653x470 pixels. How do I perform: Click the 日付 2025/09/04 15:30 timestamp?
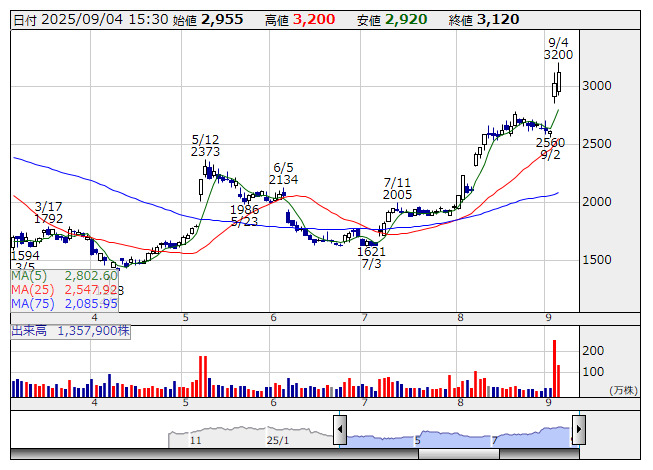(x=91, y=20)
